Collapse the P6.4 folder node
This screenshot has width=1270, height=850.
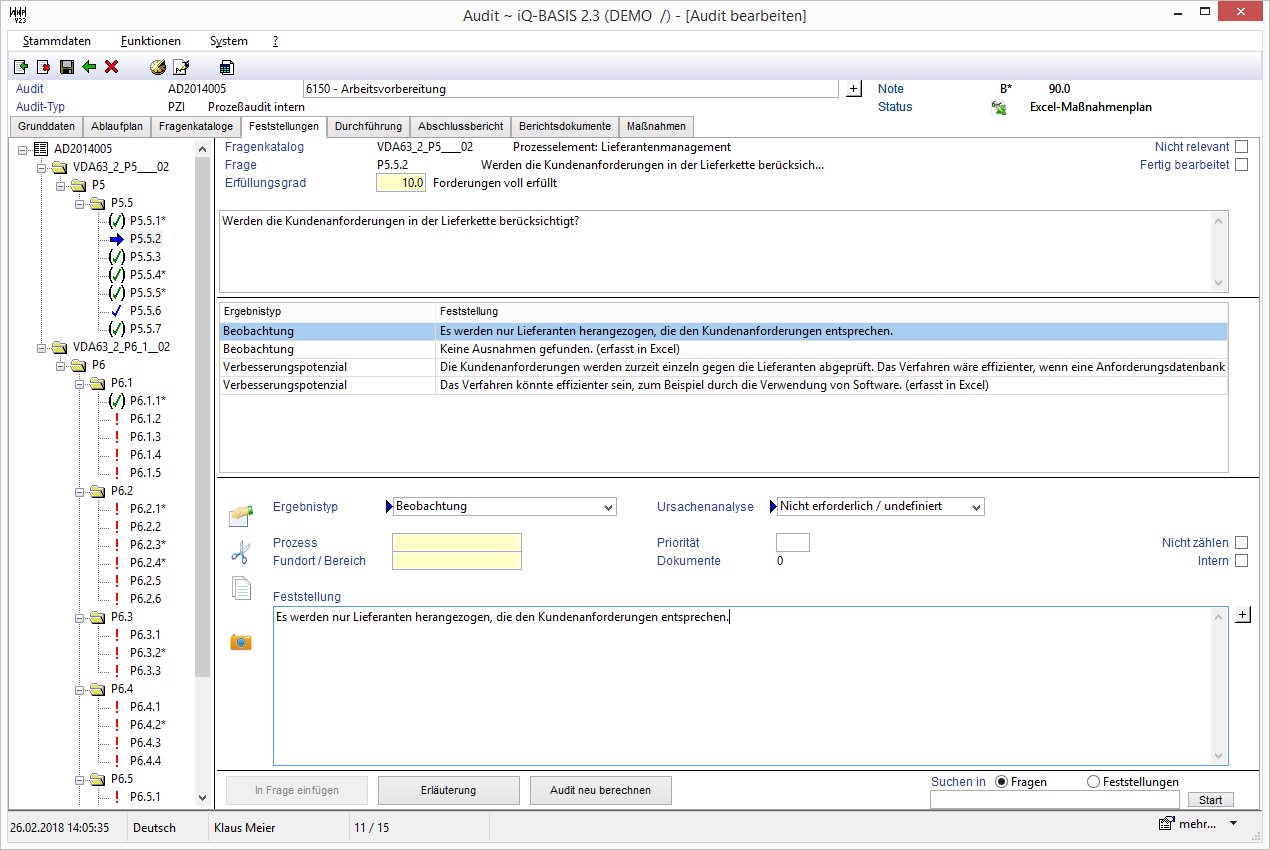click(x=79, y=689)
